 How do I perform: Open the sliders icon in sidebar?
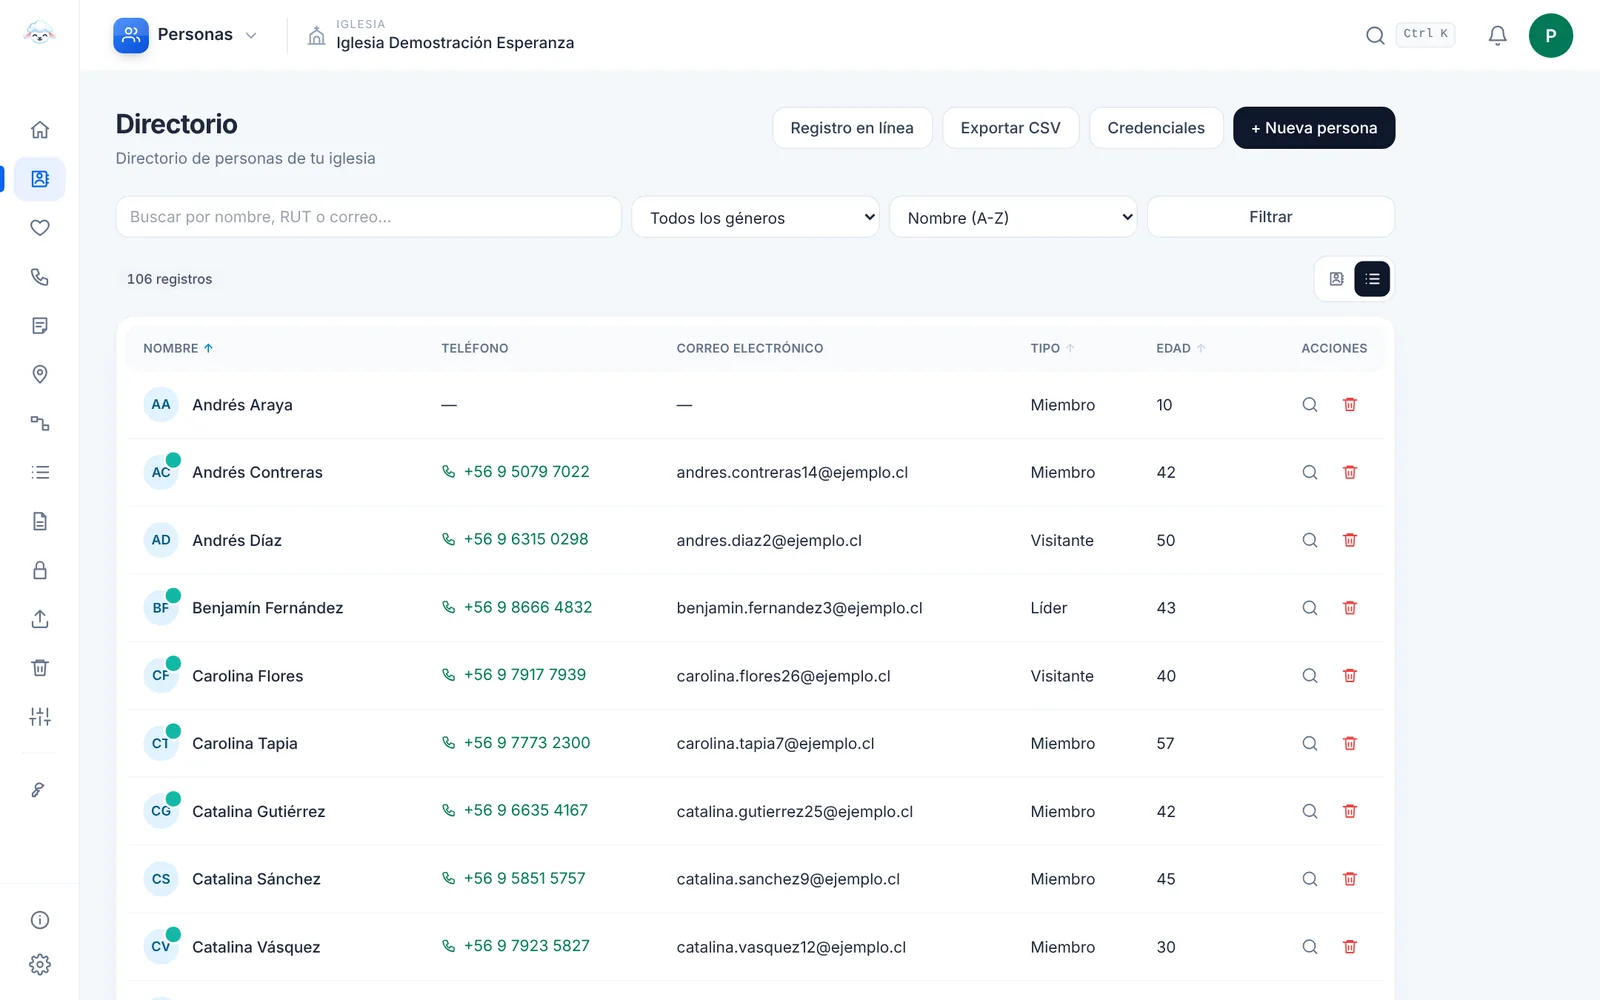click(x=40, y=717)
